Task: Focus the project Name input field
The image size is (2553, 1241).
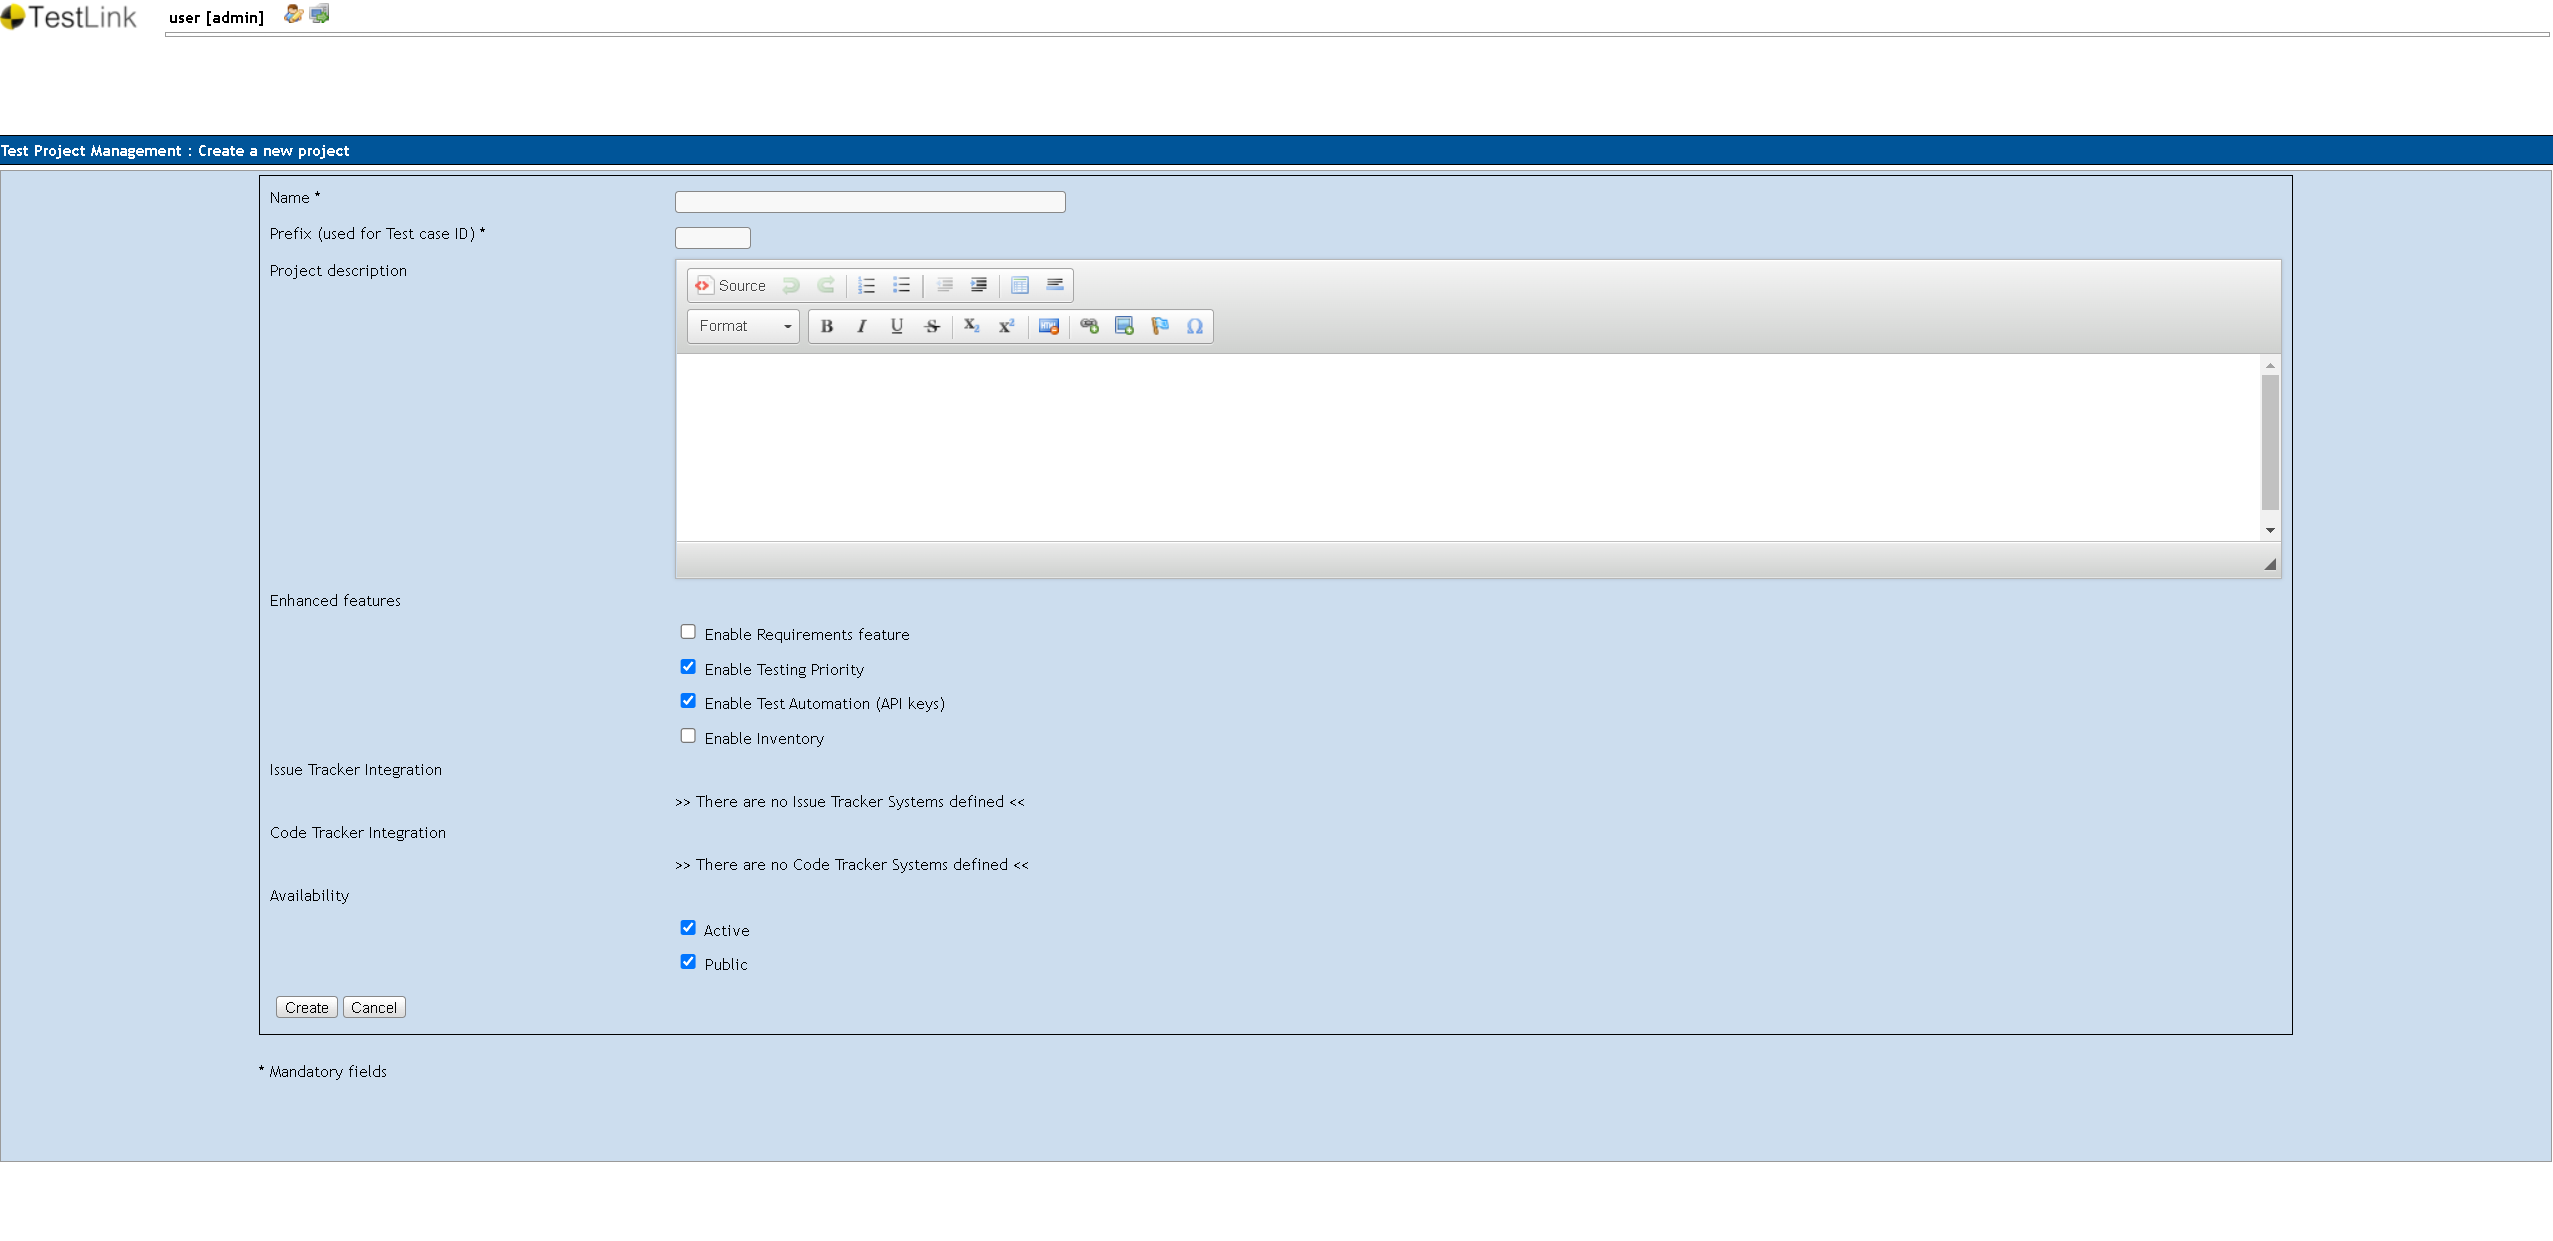Action: point(869,202)
